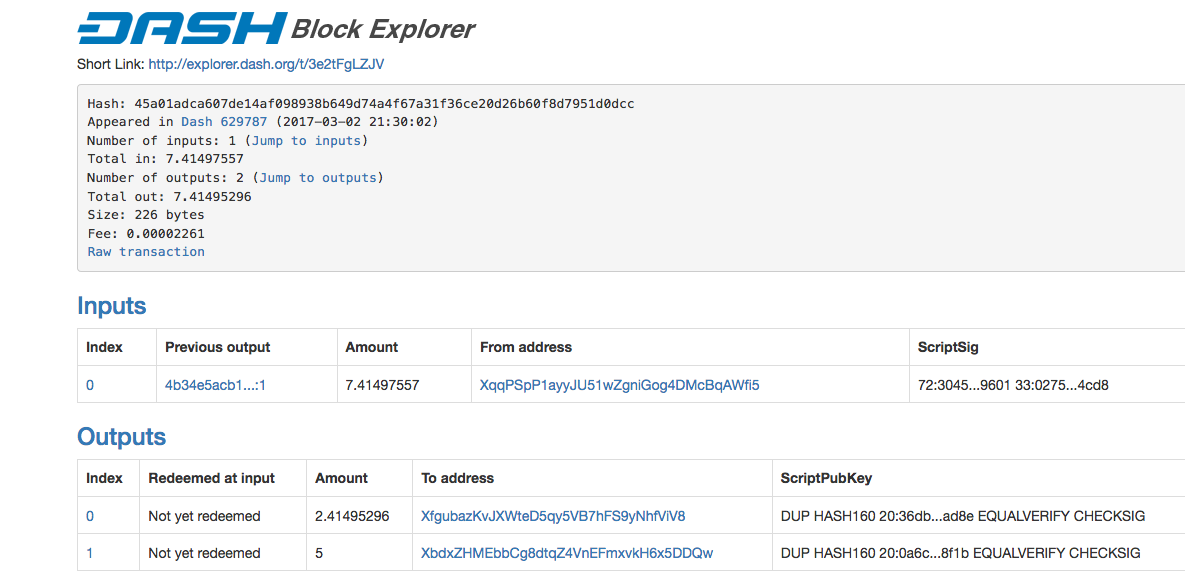Viewport: 1185px width, 585px height.
Task: Click the Size: 226 bytes line
Action: point(146,215)
